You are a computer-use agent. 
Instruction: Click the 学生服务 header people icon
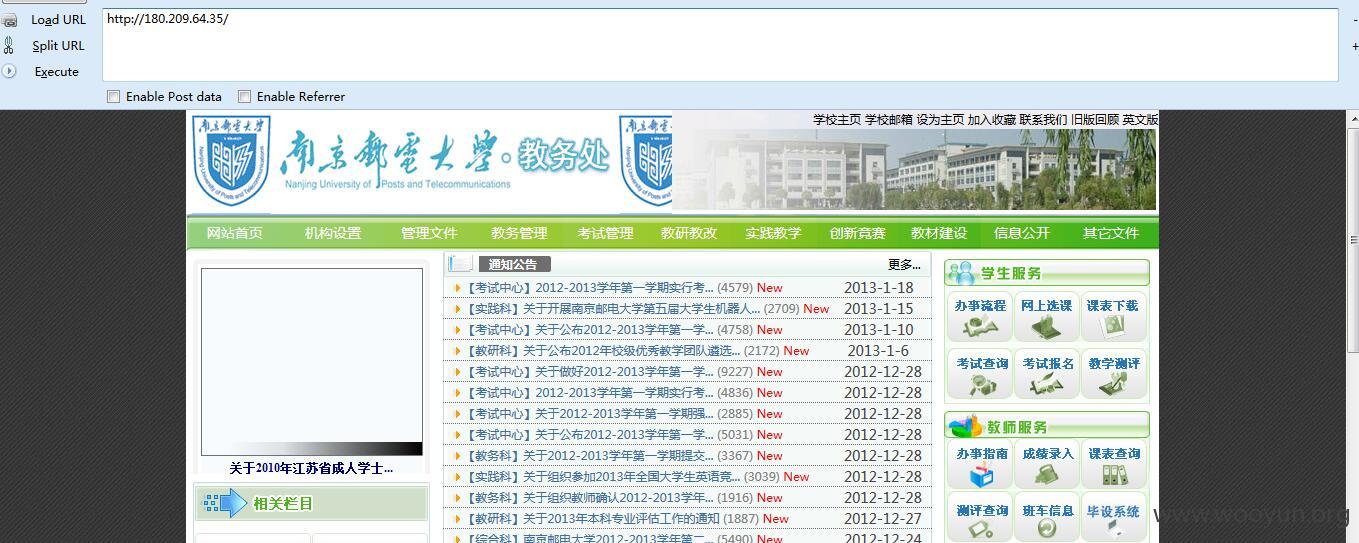pyautogui.click(x=962, y=272)
